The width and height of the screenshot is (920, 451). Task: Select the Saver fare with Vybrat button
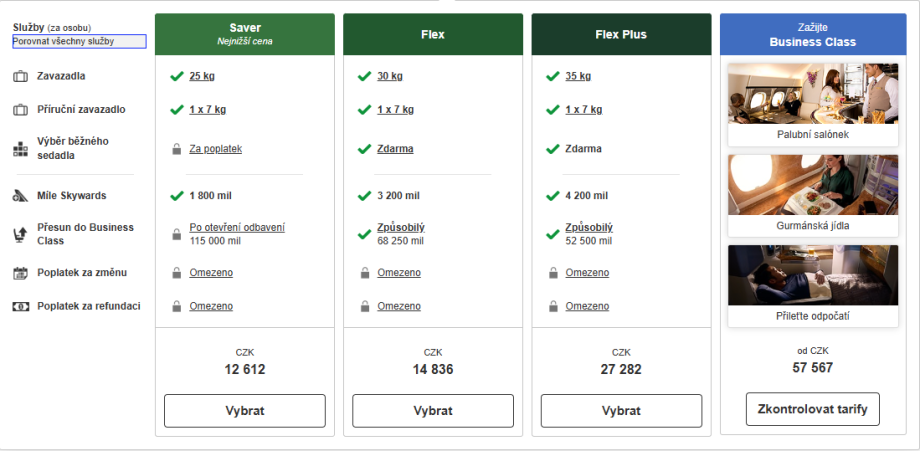click(x=245, y=410)
